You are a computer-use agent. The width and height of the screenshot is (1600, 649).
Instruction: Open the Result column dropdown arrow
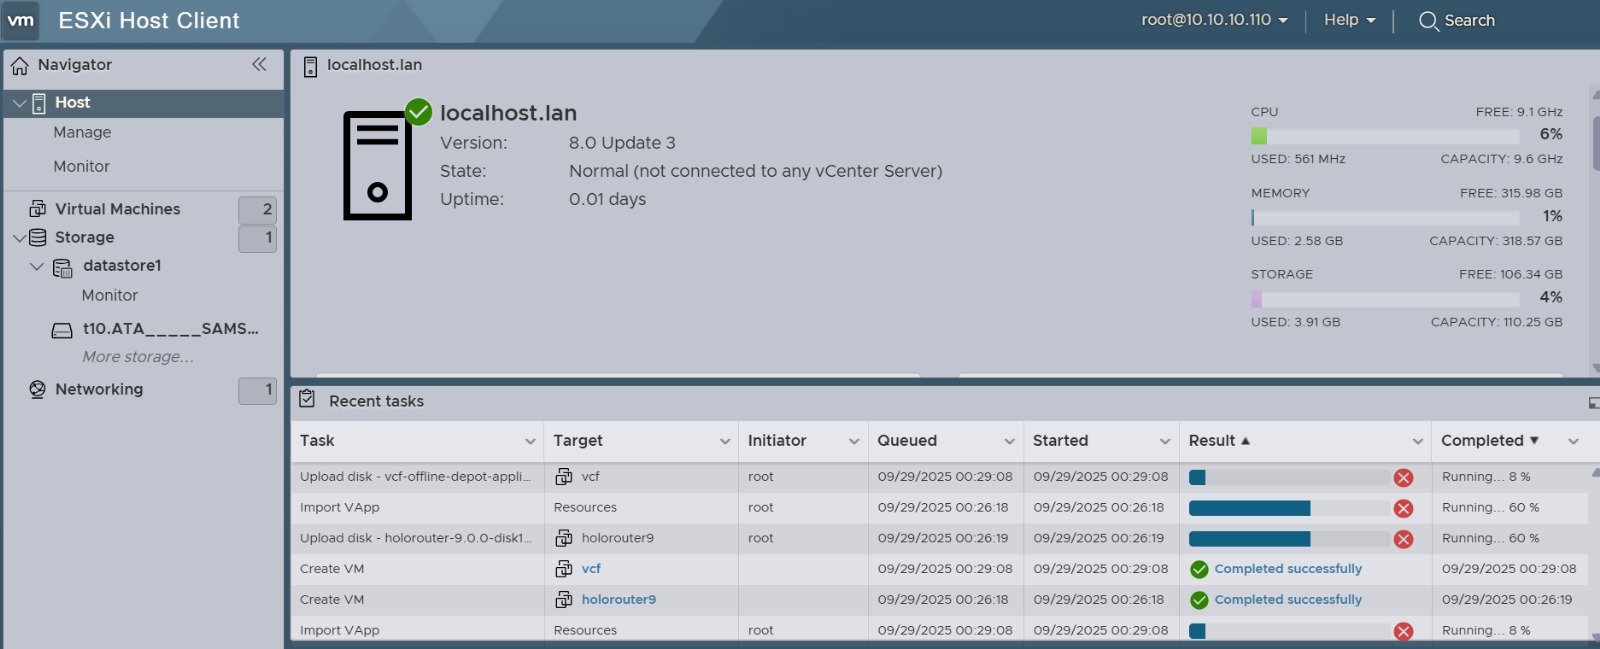pos(1418,442)
